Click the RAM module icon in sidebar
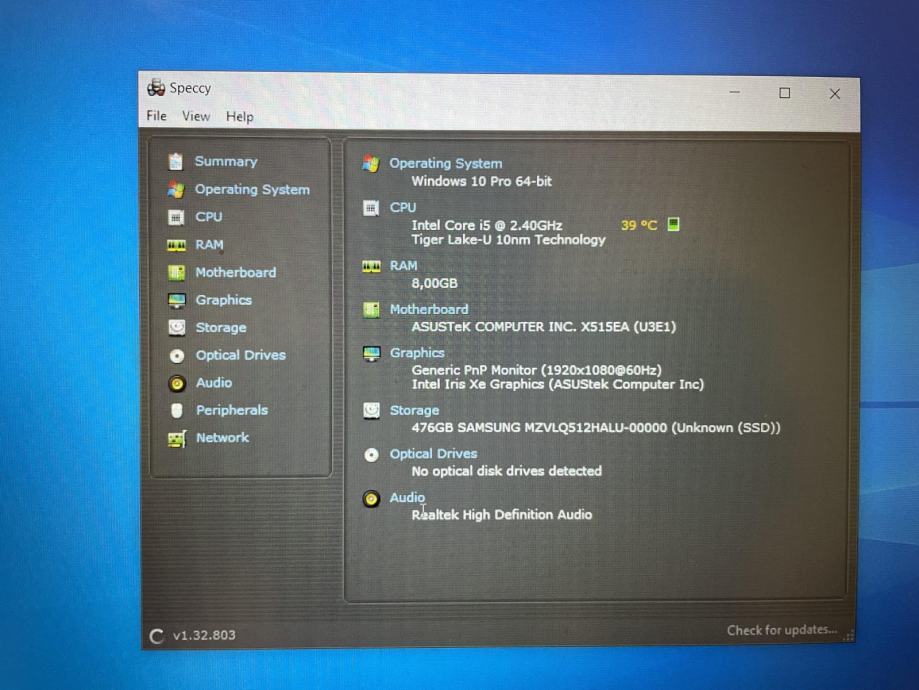The width and height of the screenshot is (919, 690). [x=176, y=245]
